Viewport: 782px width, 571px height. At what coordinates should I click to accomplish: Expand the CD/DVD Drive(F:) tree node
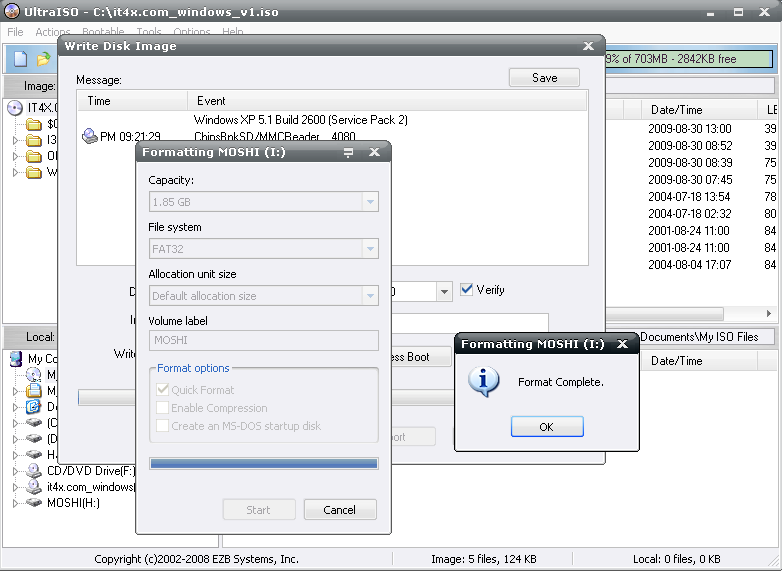click(15, 471)
